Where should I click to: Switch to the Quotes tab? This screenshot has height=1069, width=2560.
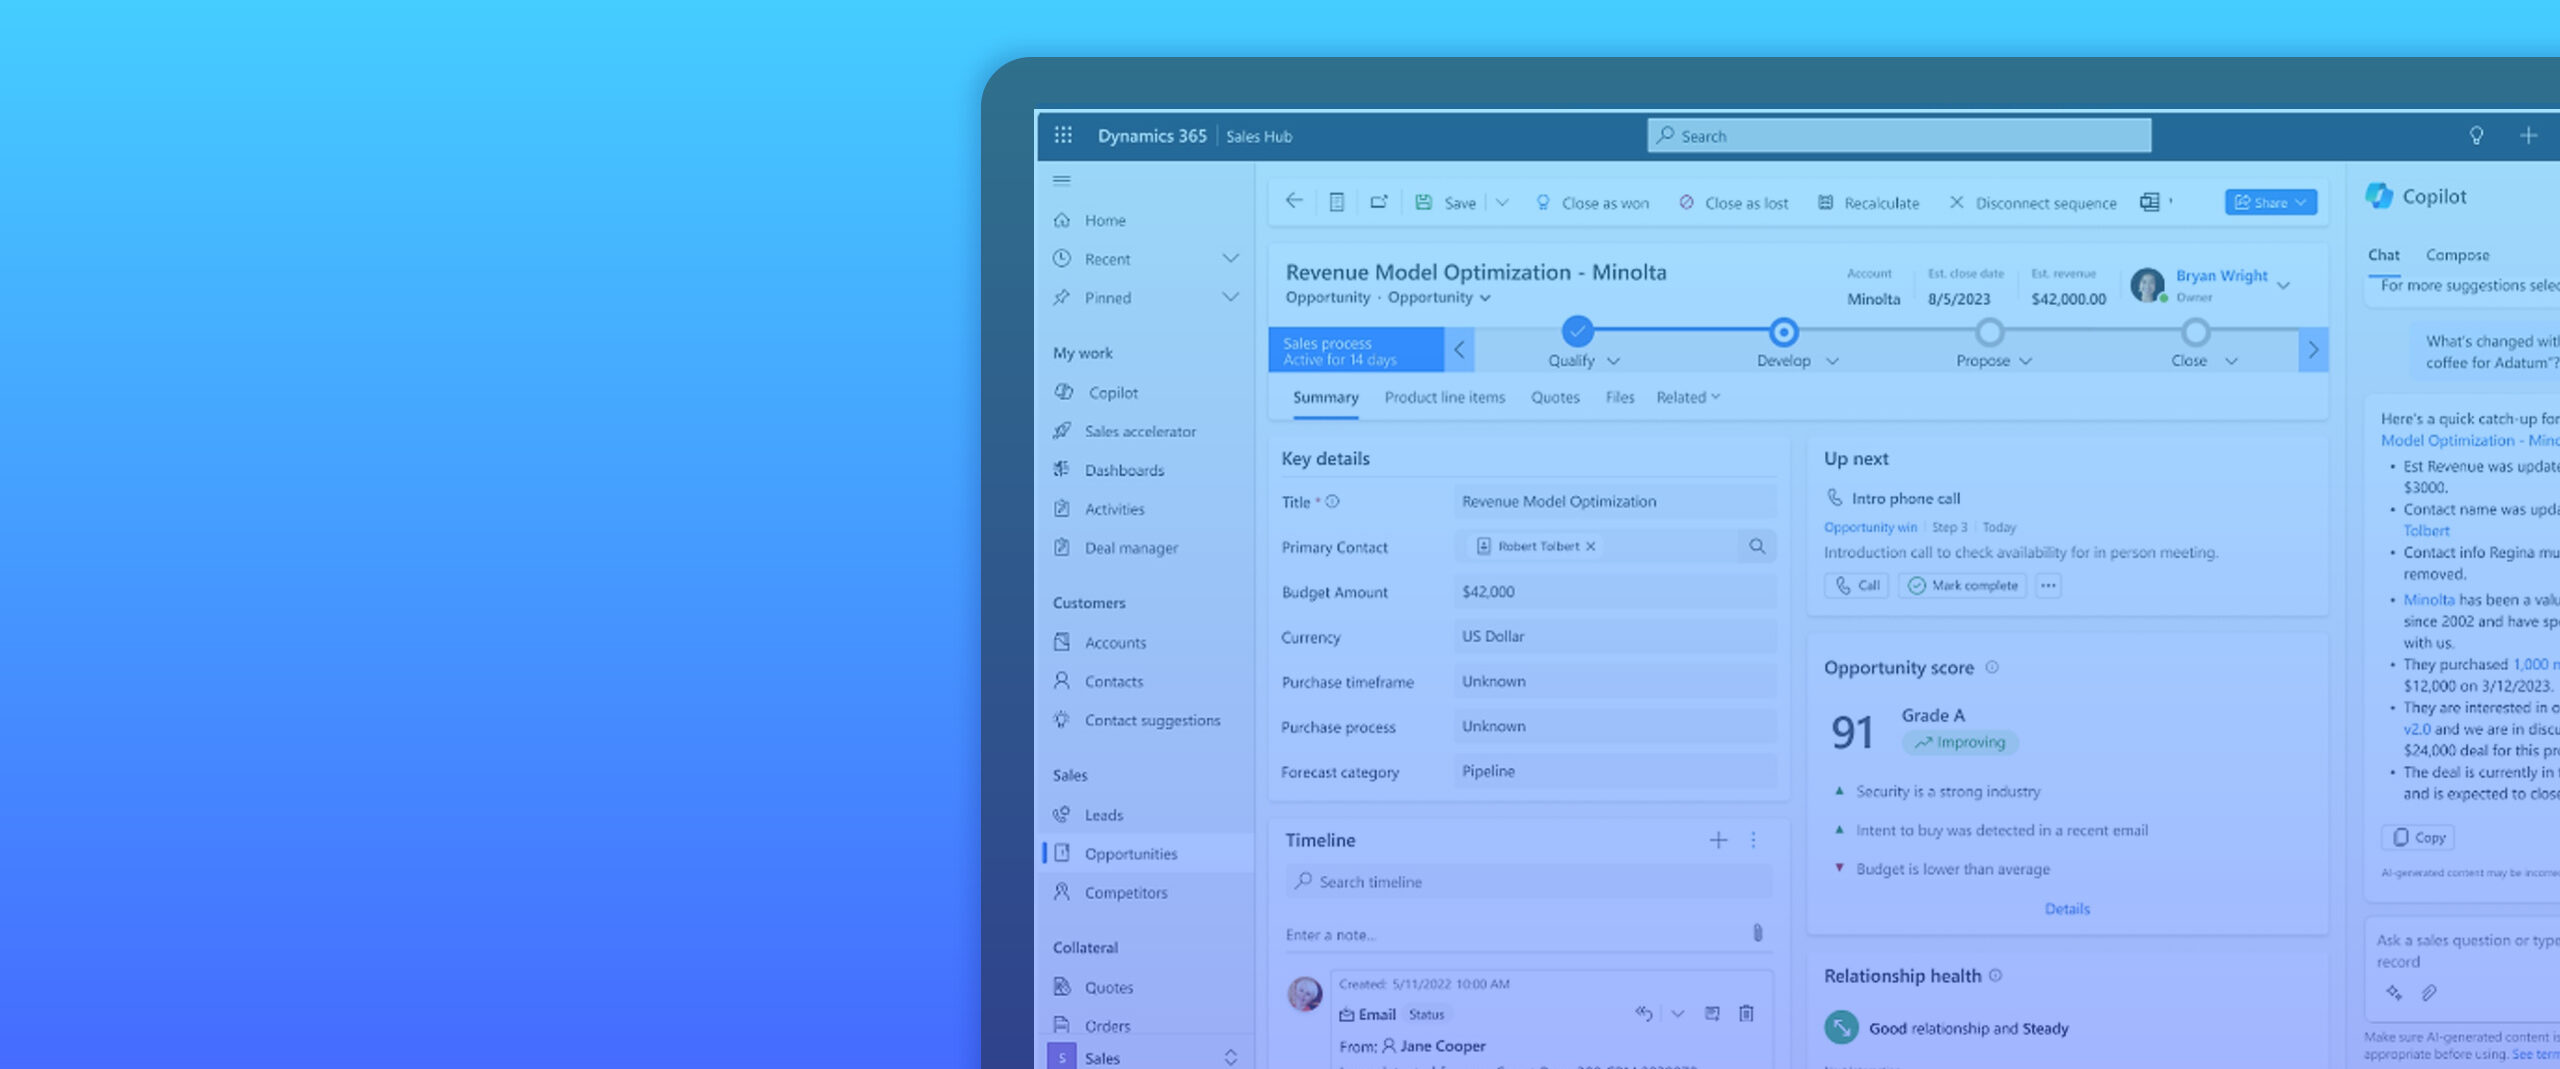click(1555, 397)
